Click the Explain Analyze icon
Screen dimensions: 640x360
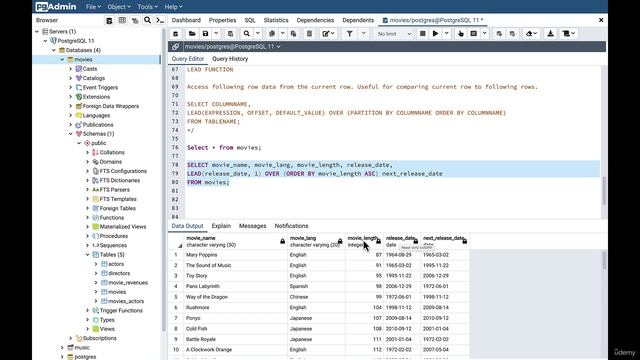click(x=473, y=34)
